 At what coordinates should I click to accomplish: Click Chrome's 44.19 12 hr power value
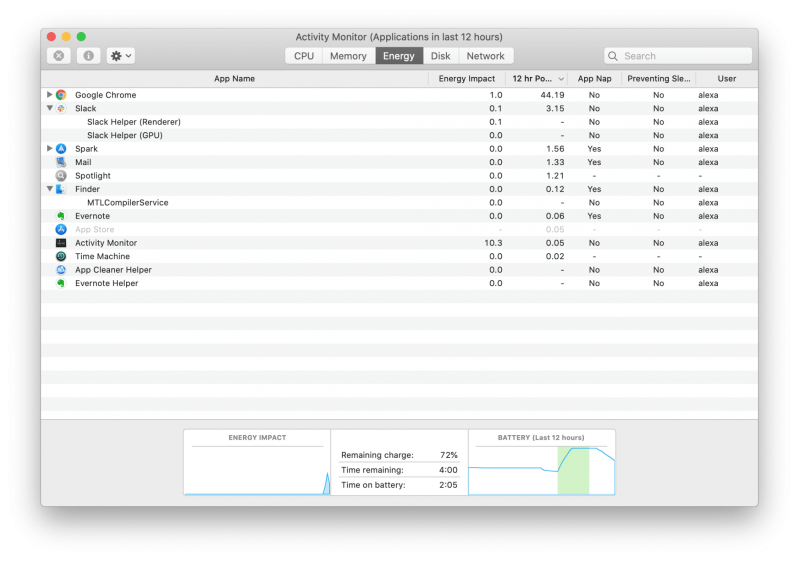coord(552,95)
